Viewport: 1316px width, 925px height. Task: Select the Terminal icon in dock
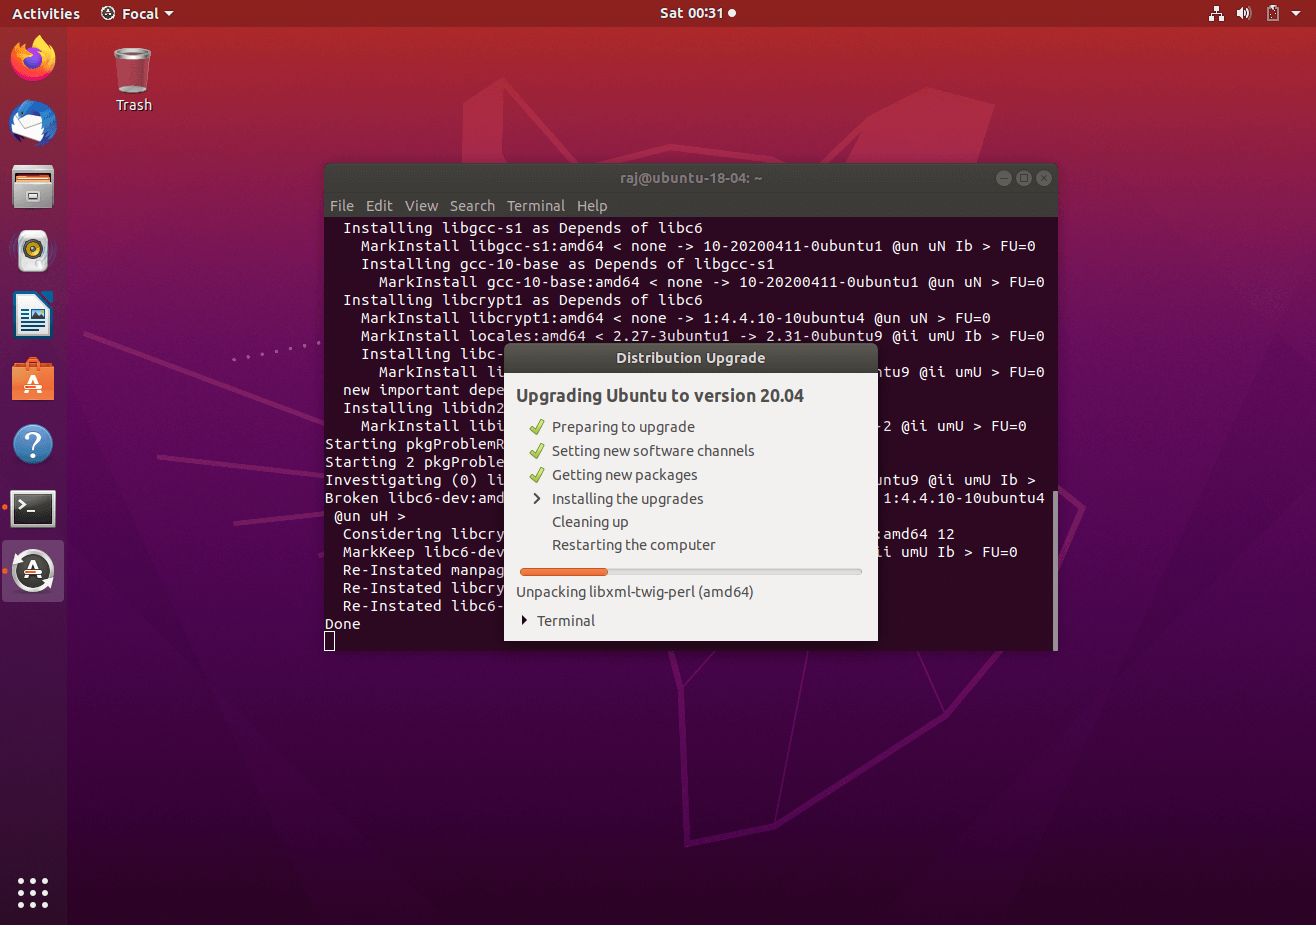click(x=33, y=508)
